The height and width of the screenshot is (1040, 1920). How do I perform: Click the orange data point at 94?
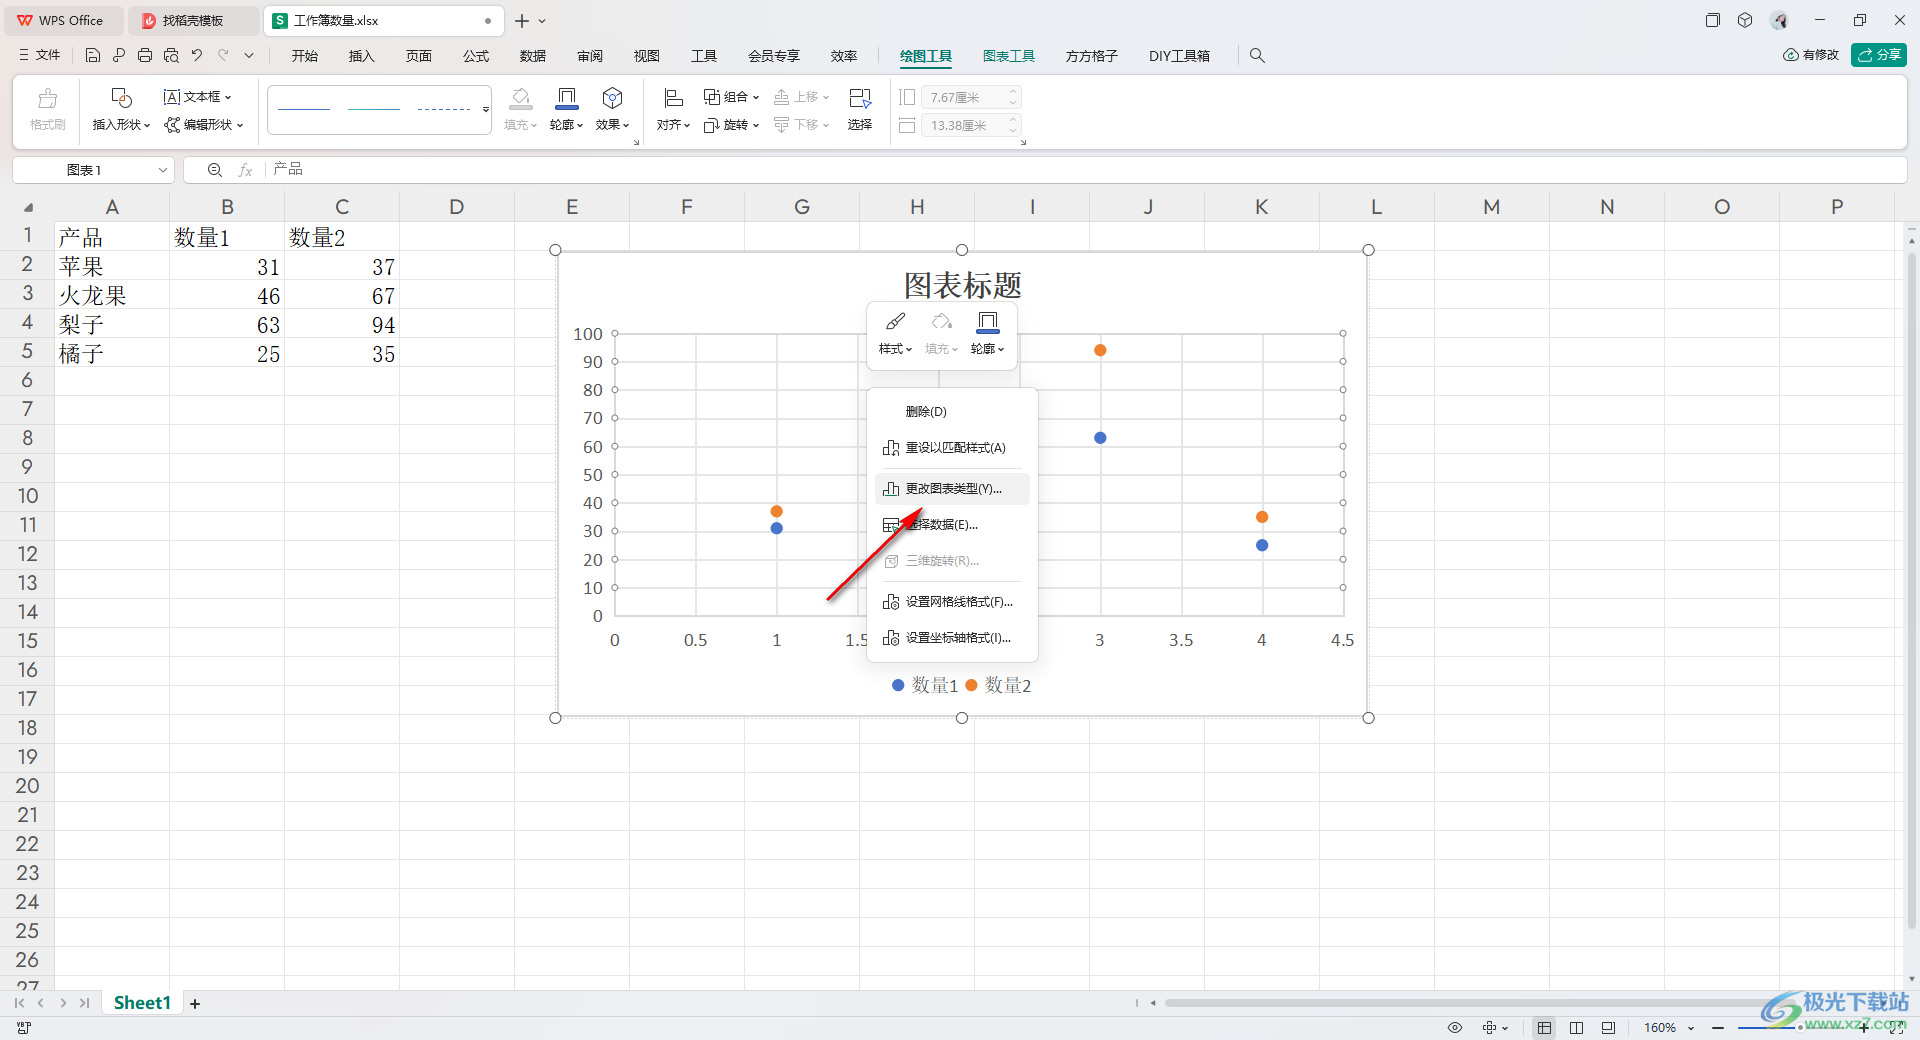tap(1100, 350)
